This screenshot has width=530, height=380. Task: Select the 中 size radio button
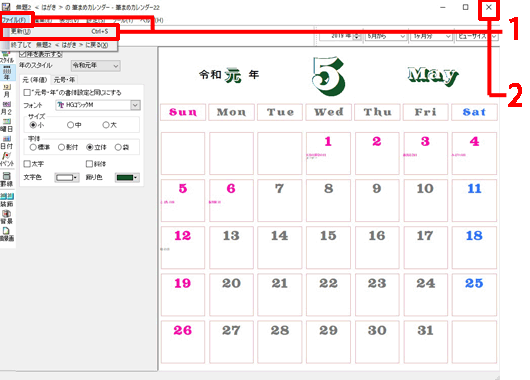(70, 125)
